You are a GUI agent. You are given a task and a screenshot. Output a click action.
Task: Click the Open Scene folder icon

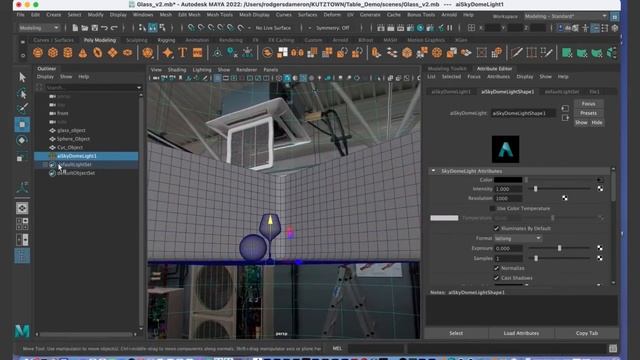tap(85, 28)
